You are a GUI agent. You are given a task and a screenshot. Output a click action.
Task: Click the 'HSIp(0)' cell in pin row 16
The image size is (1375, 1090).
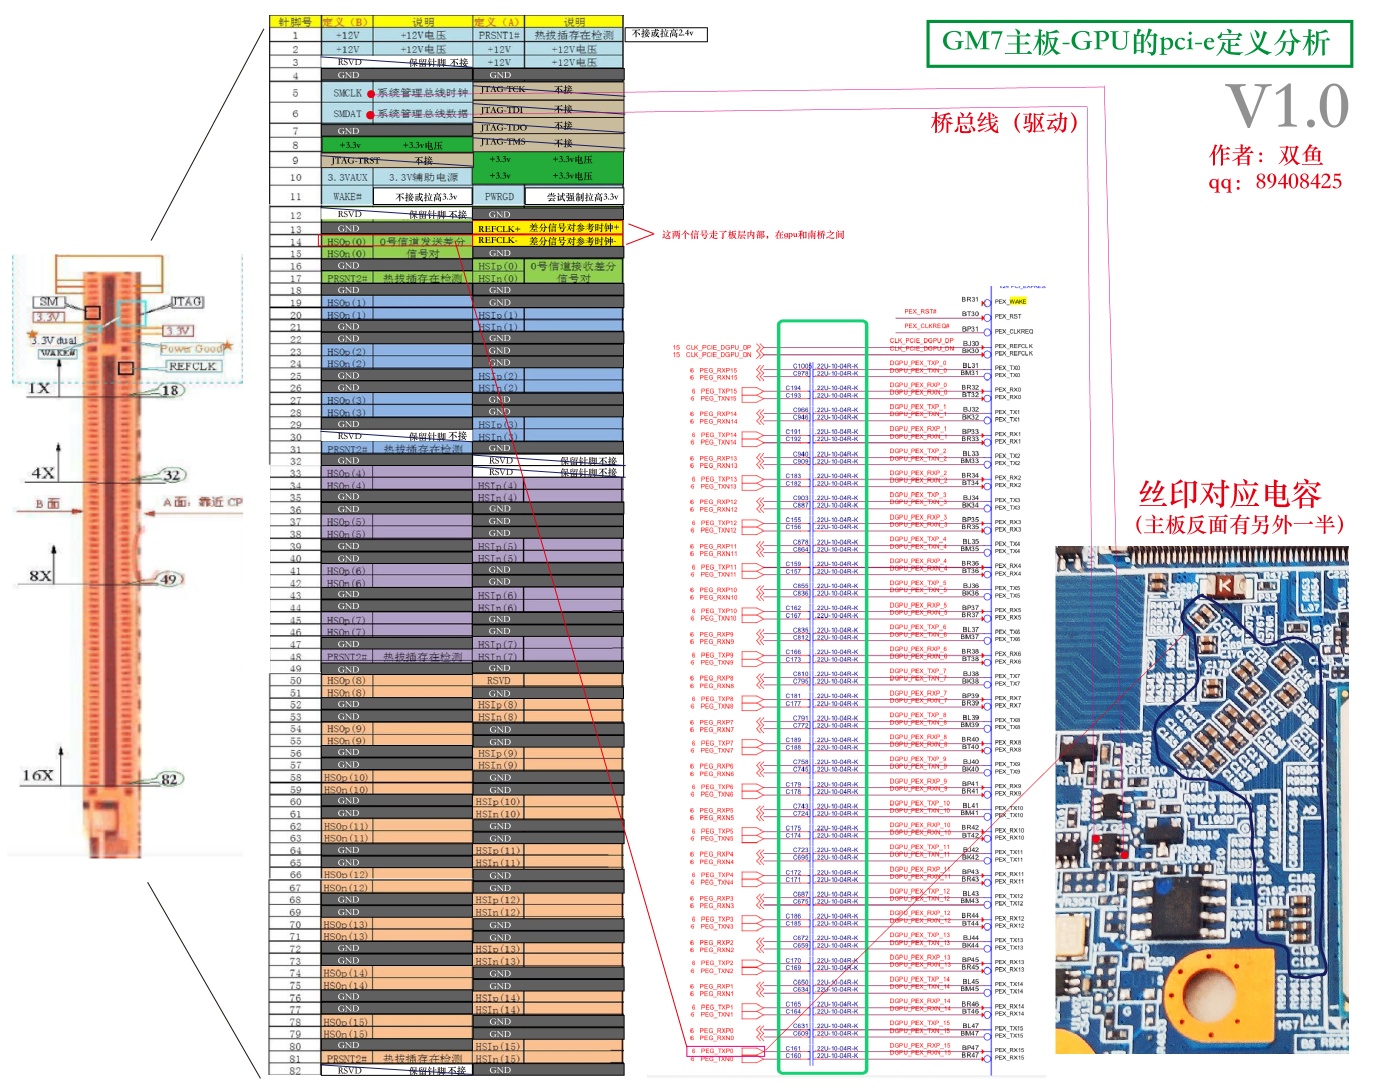click(x=498, y=267)
